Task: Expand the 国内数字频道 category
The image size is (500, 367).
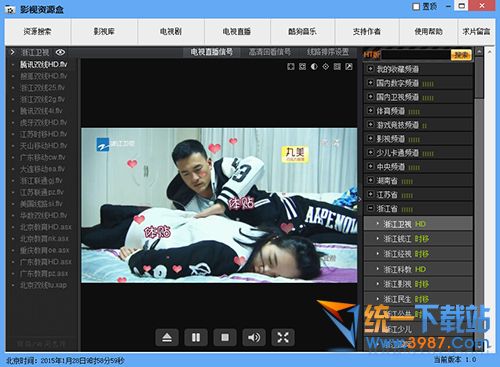Action: coord(370,83)
